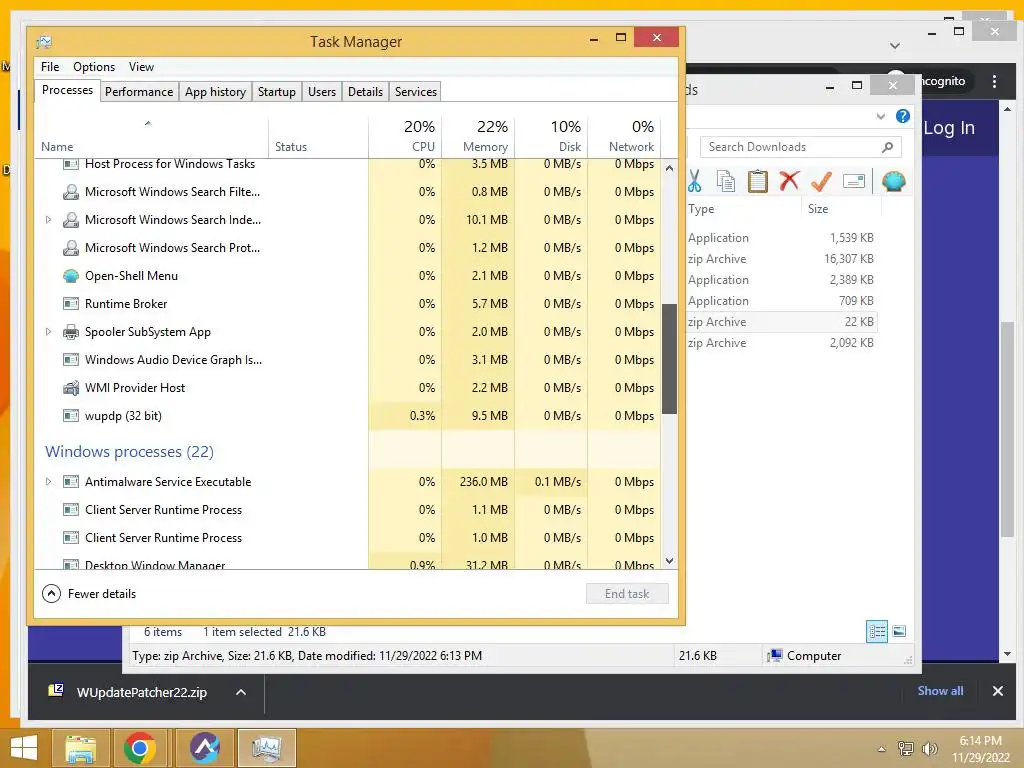Switch Downloads window to details view icon

[x=877, y=631]
